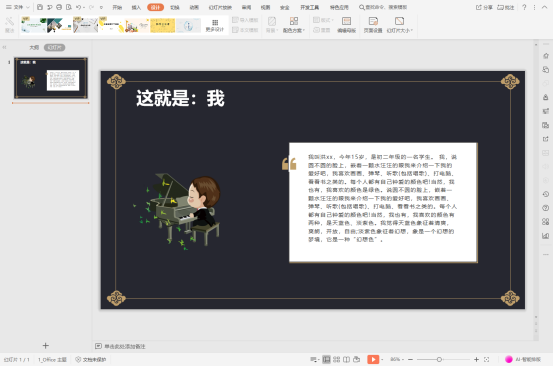The height and width of the screenshot is (367, 553).
Task: Toggle the 幻灯片 pill in thumbnail panel
Action: (54, 47)
